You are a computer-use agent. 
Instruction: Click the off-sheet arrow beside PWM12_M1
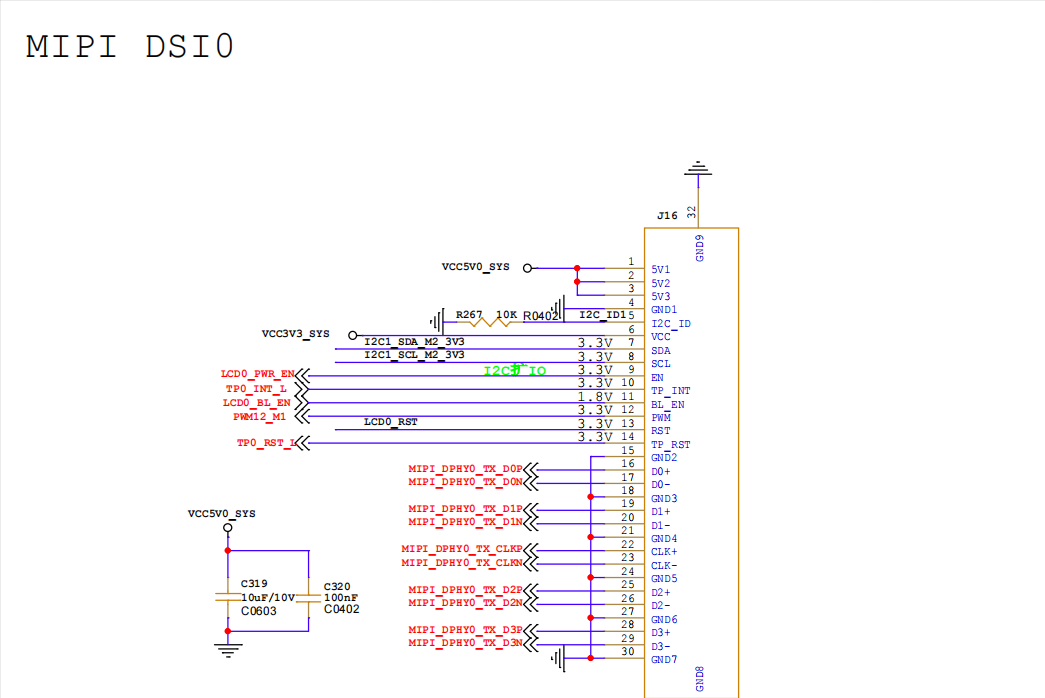pyautogui.click(x=303, y=416)
